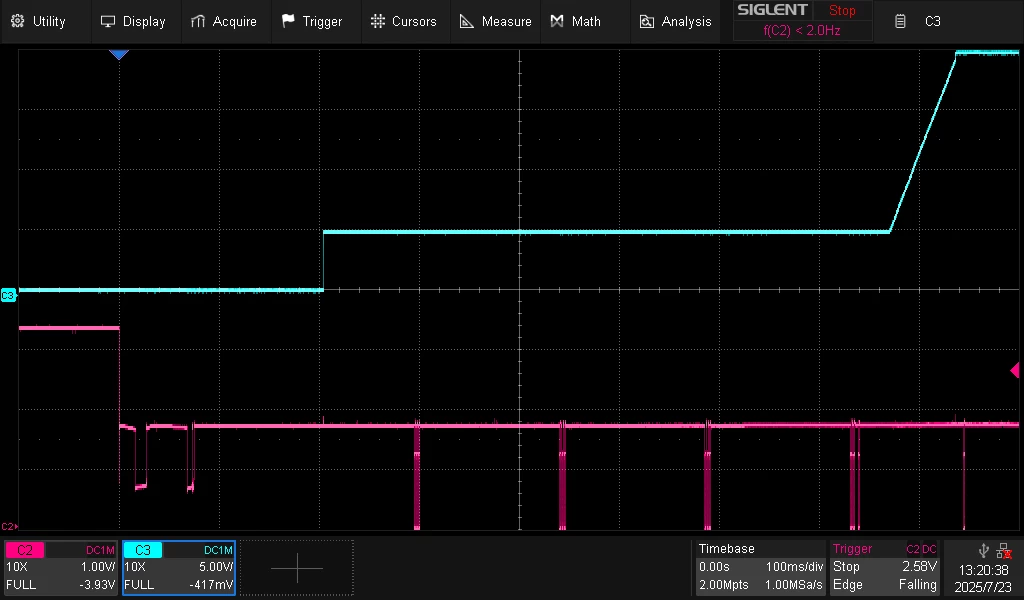Click the C3 label at top right
This screenshot has height=600, width=1024.
pos(933,22)
